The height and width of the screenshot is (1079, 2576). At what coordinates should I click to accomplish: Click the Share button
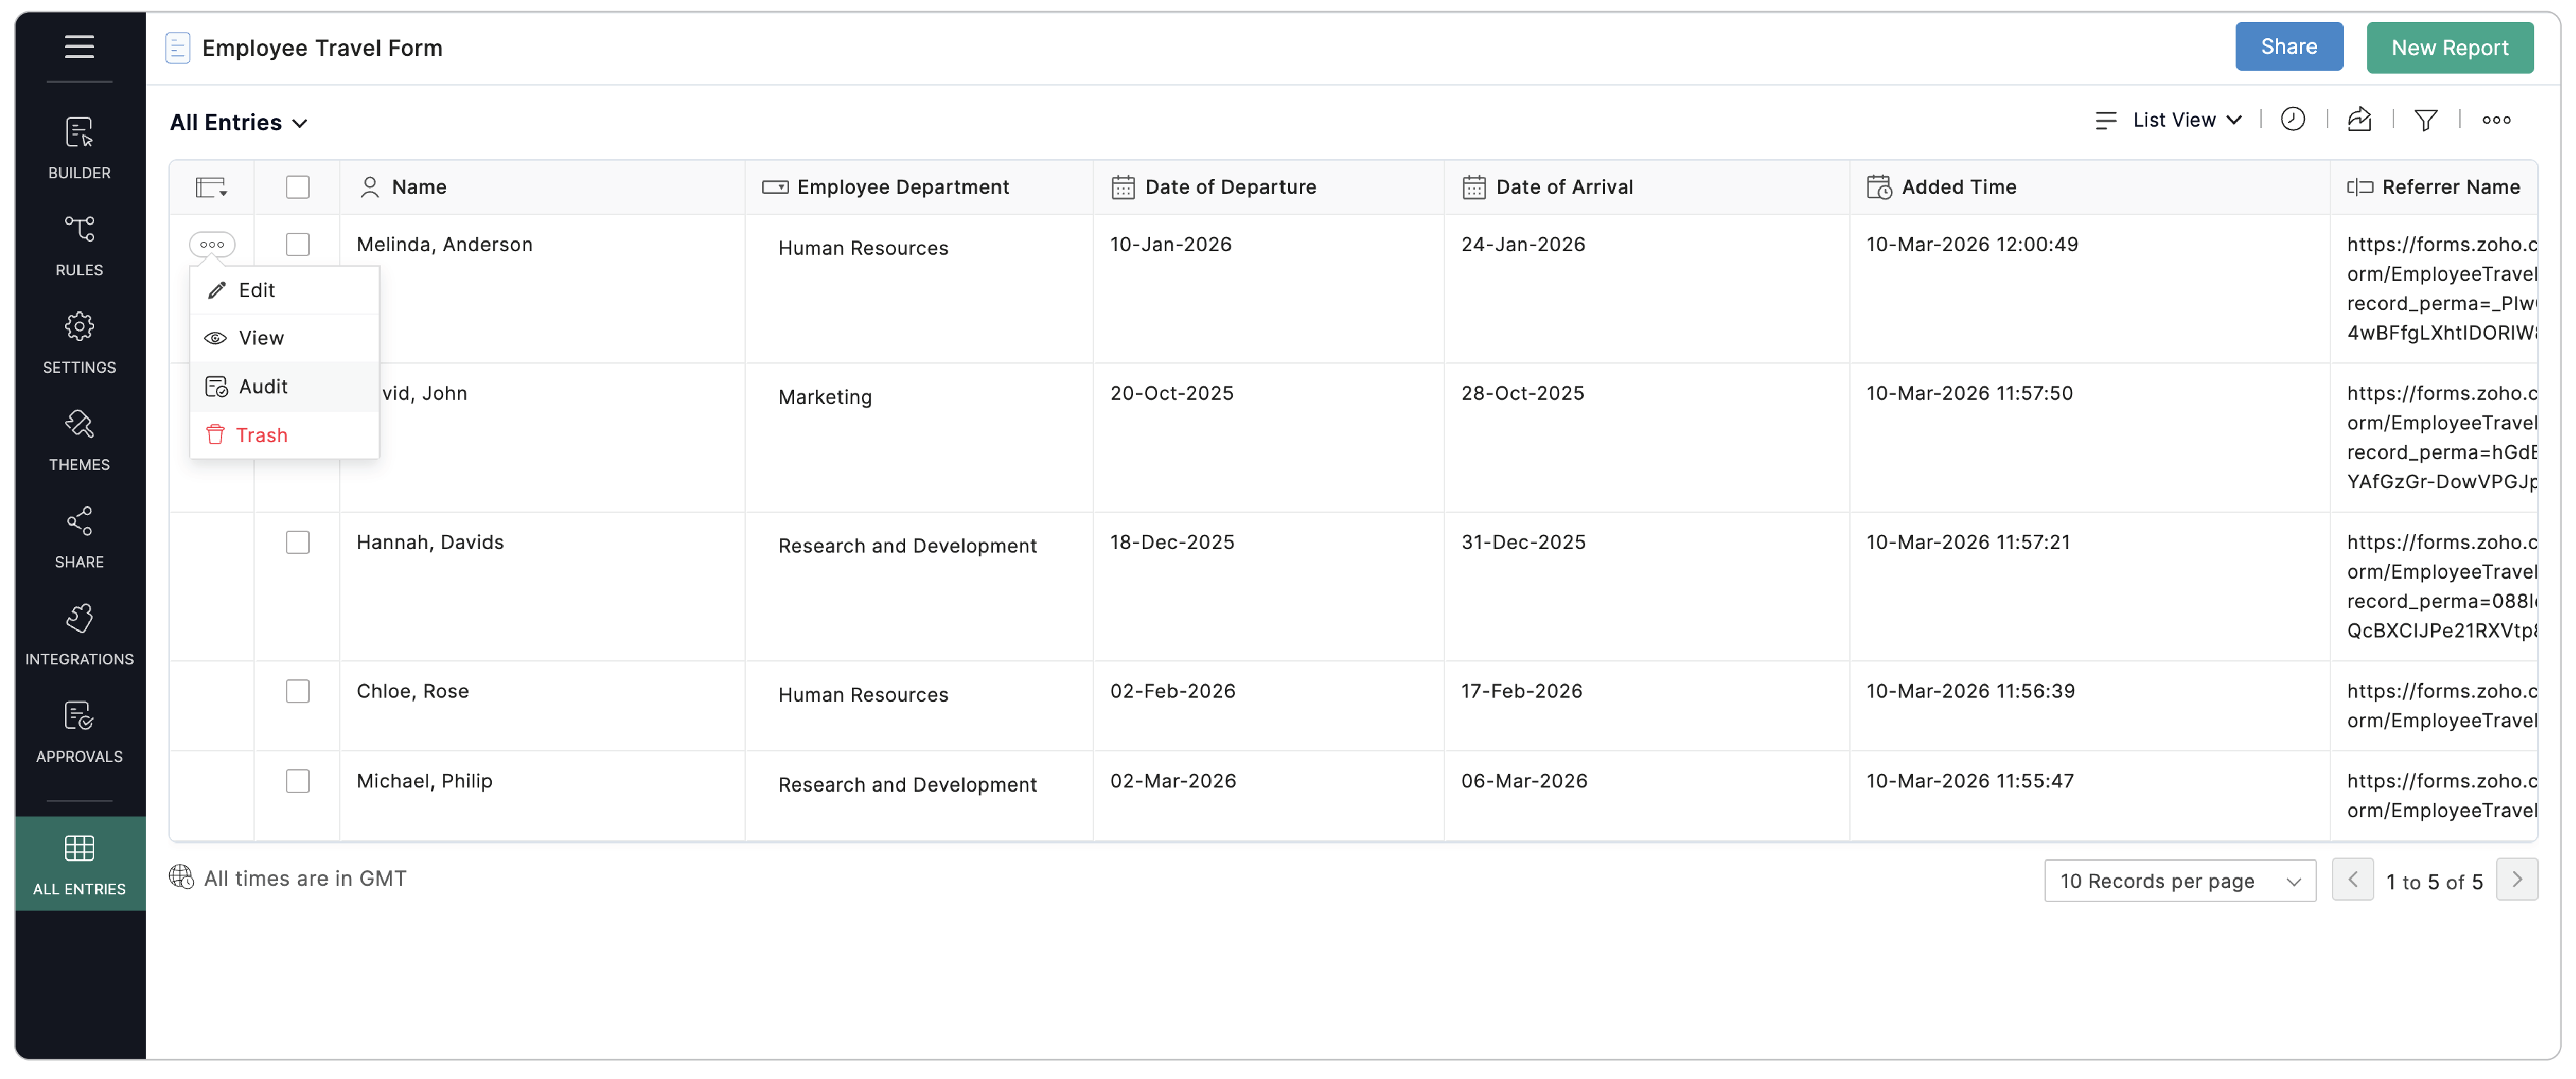click(x=2289, y=46)
